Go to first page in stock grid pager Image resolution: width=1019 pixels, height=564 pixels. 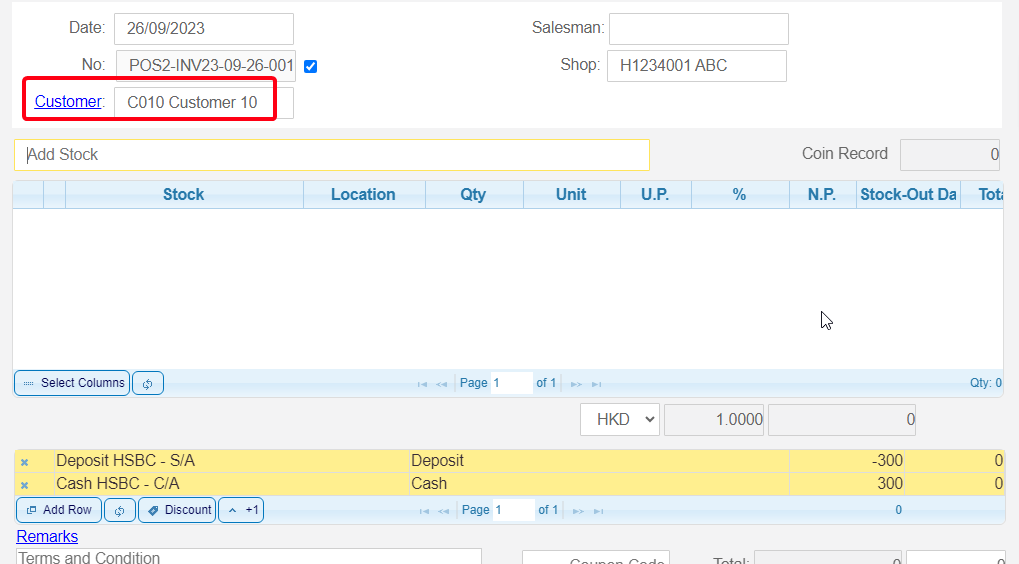click(x=422, y=384)
